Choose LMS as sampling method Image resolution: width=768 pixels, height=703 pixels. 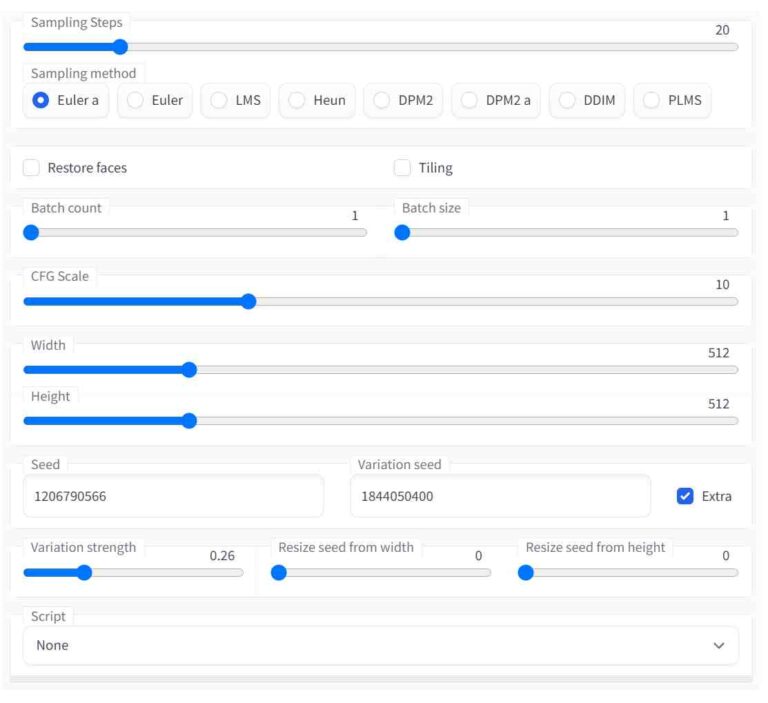(218, 100)
